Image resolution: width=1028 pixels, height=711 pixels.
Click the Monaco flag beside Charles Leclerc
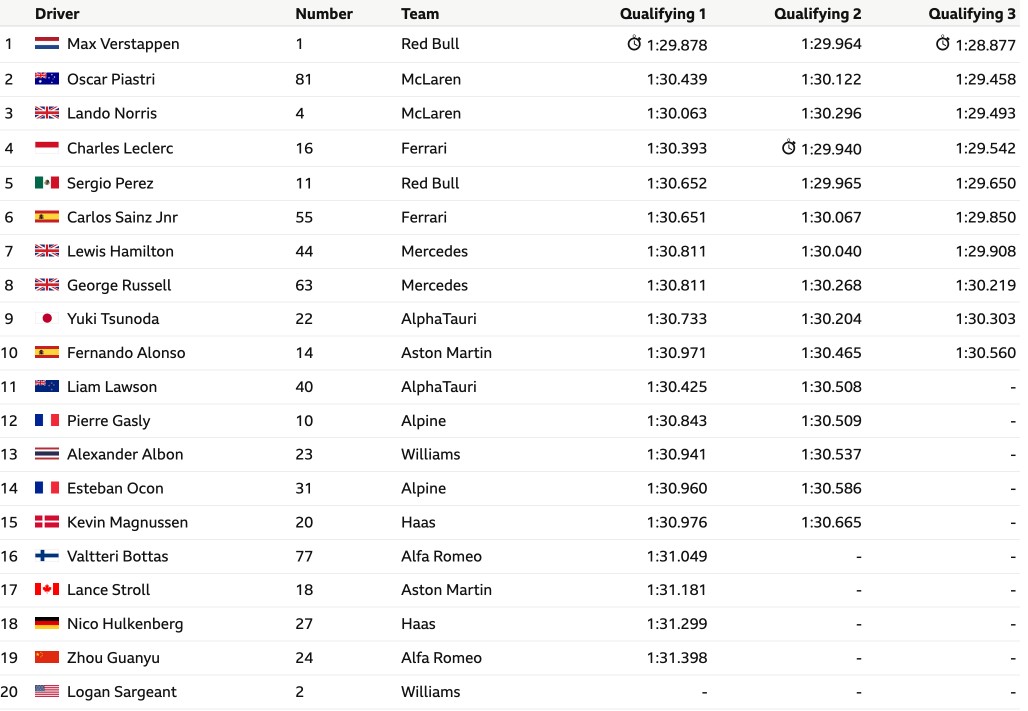[x=47, y=148]
